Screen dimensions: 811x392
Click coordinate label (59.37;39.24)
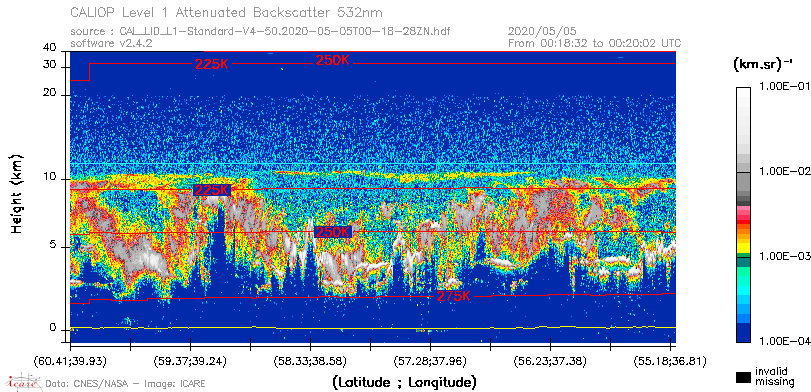pyautogui.click(x=190, y=360)
